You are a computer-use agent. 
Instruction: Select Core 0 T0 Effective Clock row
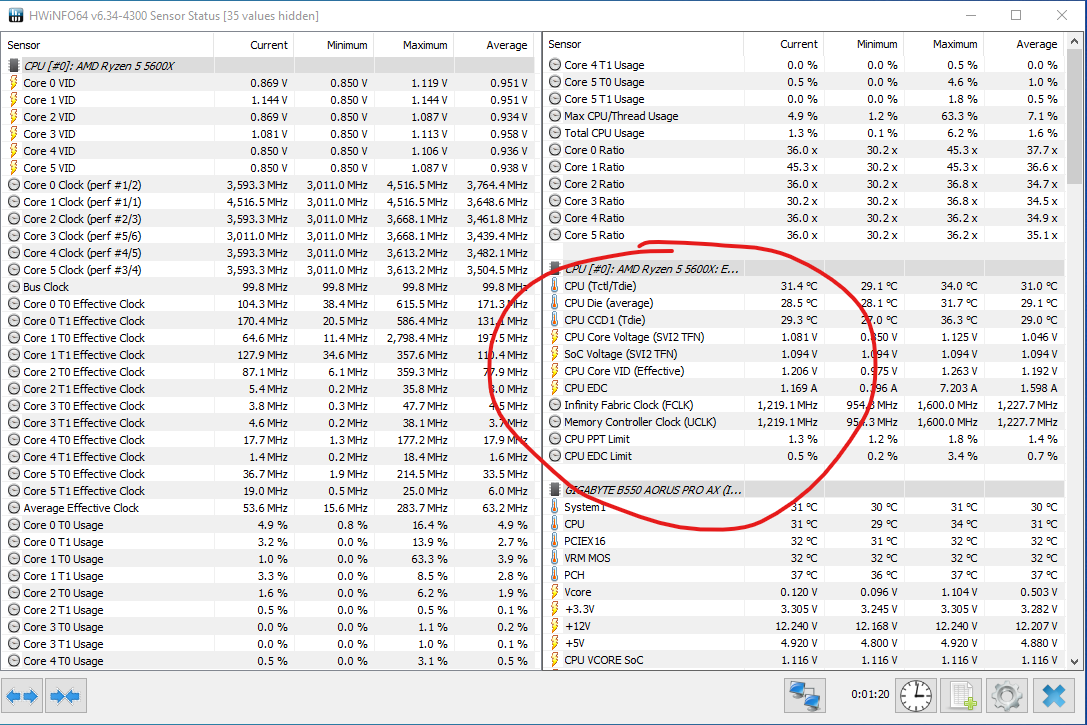point(270,304)
